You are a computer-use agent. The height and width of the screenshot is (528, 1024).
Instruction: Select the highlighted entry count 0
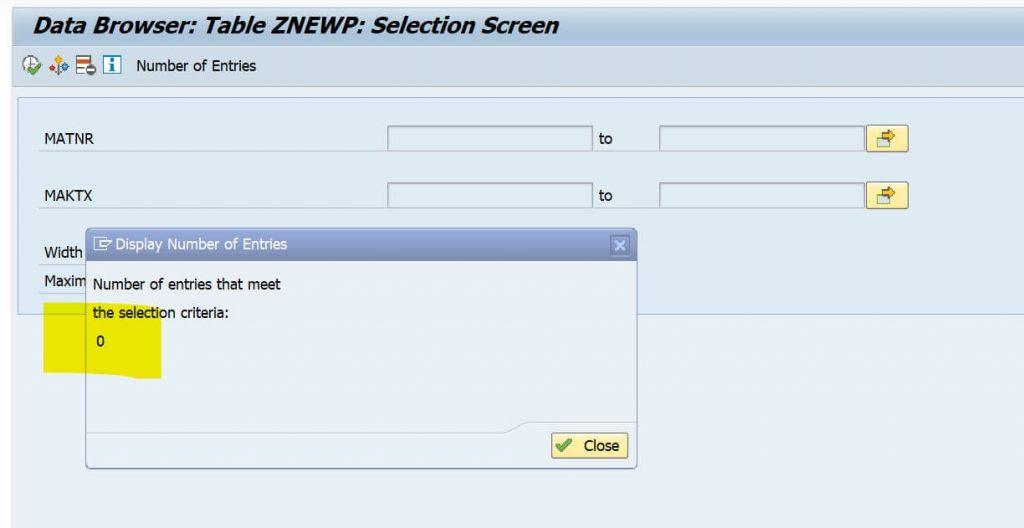tap(100, 341)
